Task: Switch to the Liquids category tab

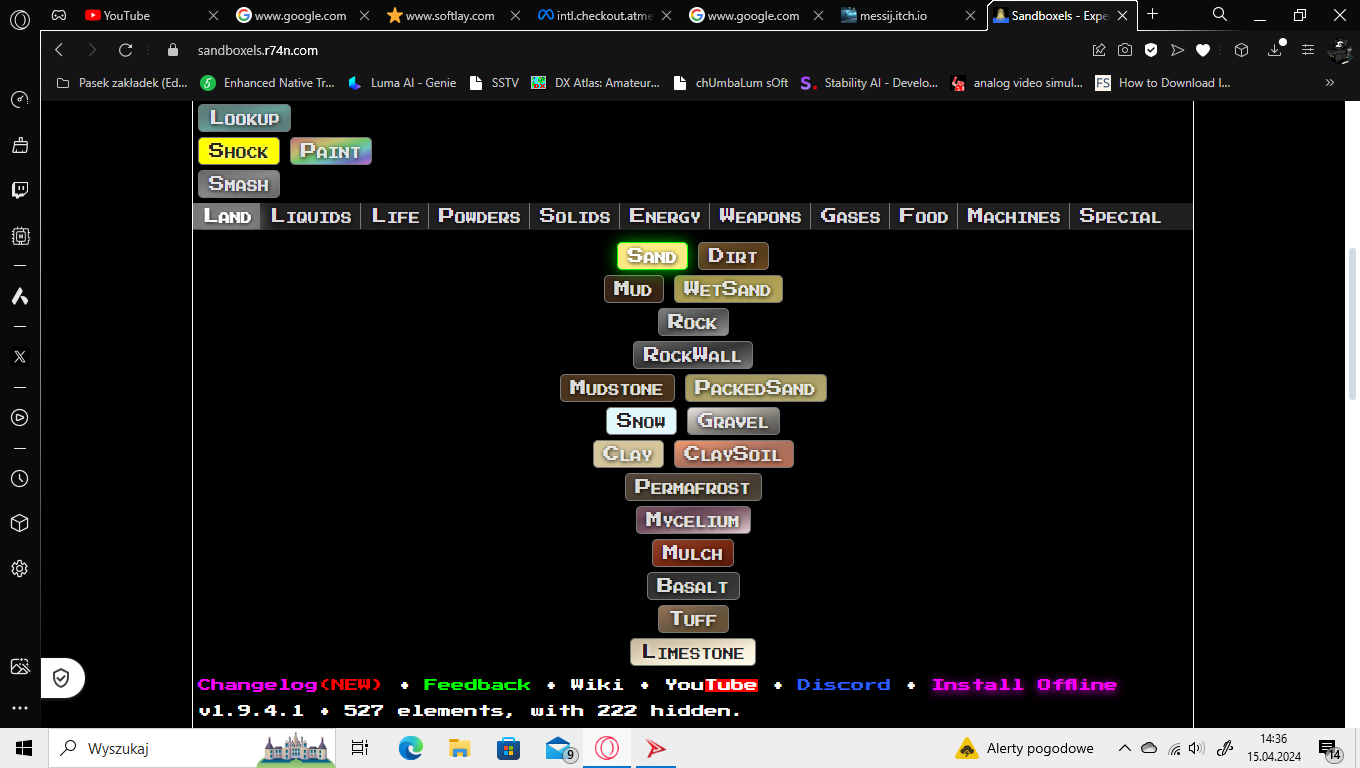Action: pos(310,215)
